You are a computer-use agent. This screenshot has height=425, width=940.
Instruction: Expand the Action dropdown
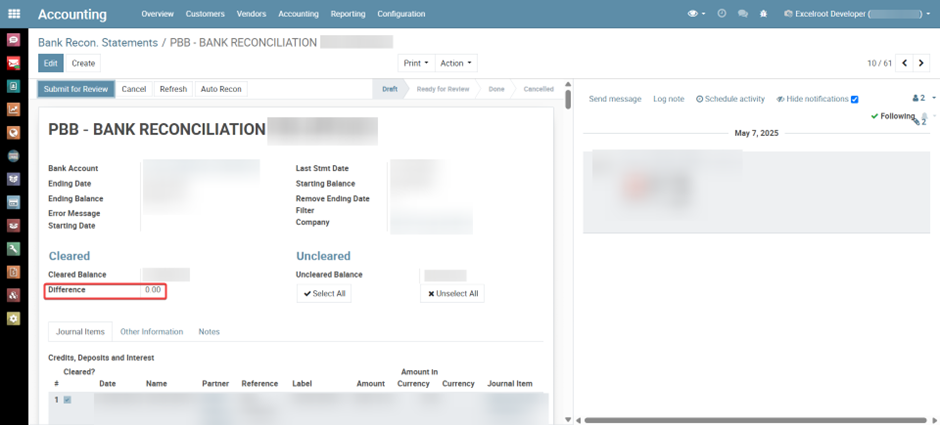click(456, 63)
